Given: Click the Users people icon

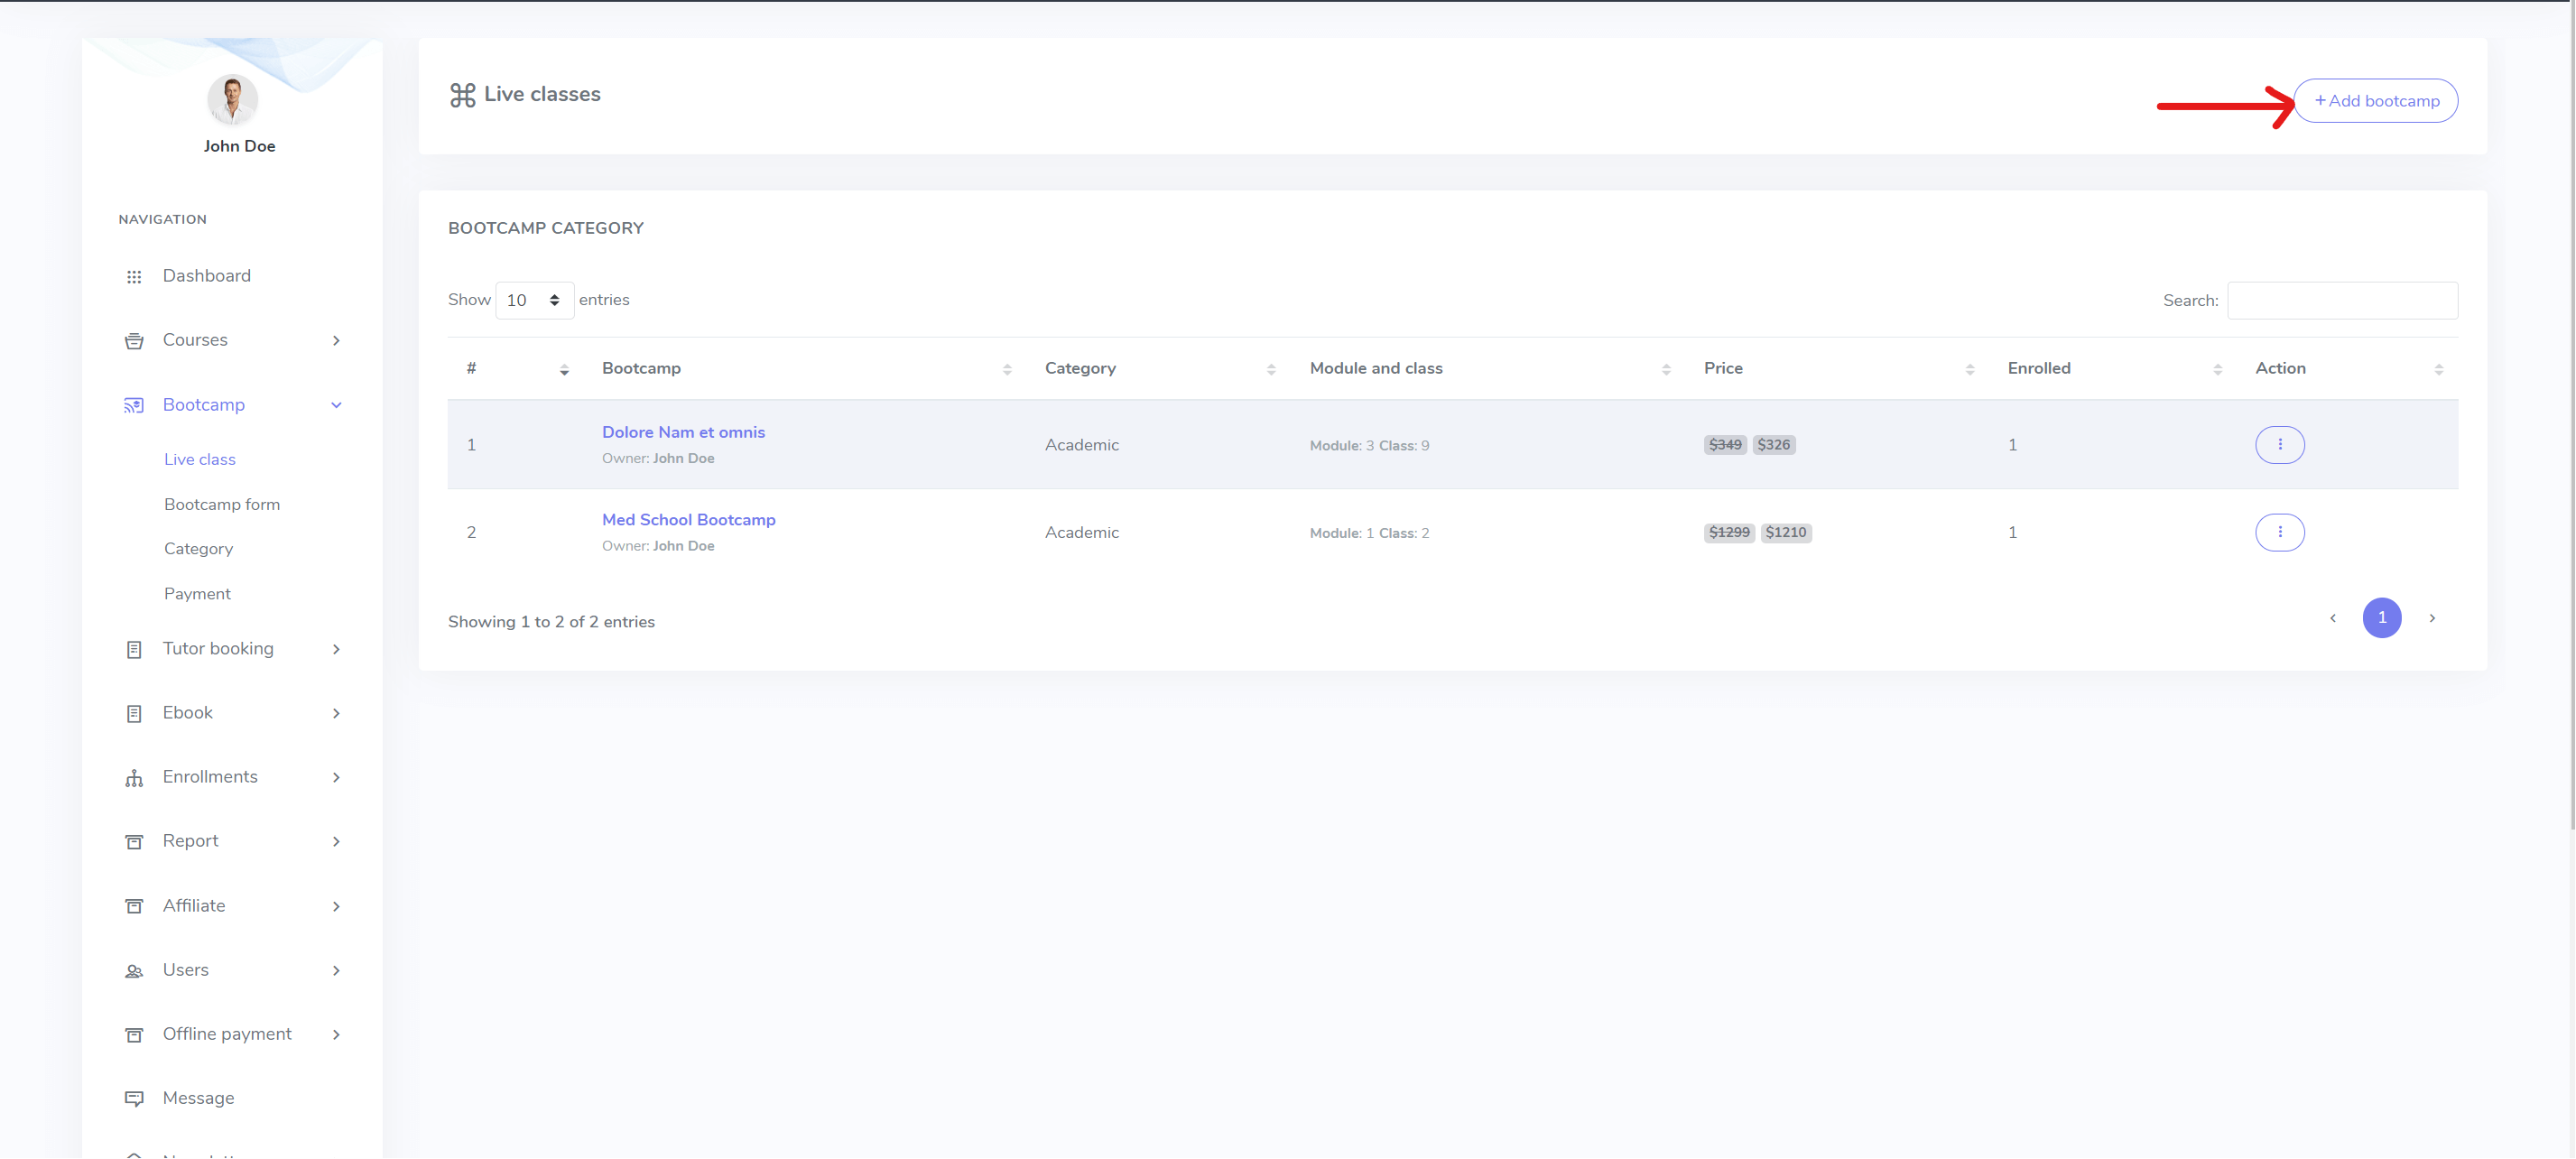Looking at the screenshot, I should coord(134,971).
